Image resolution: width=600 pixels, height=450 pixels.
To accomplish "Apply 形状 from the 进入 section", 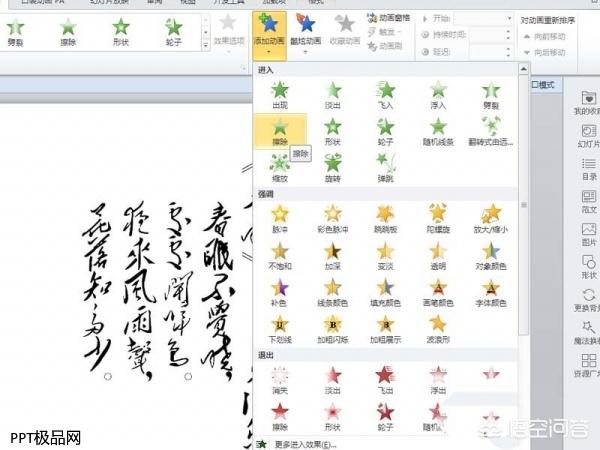I will pyautogui.click(x=333, y=132).
